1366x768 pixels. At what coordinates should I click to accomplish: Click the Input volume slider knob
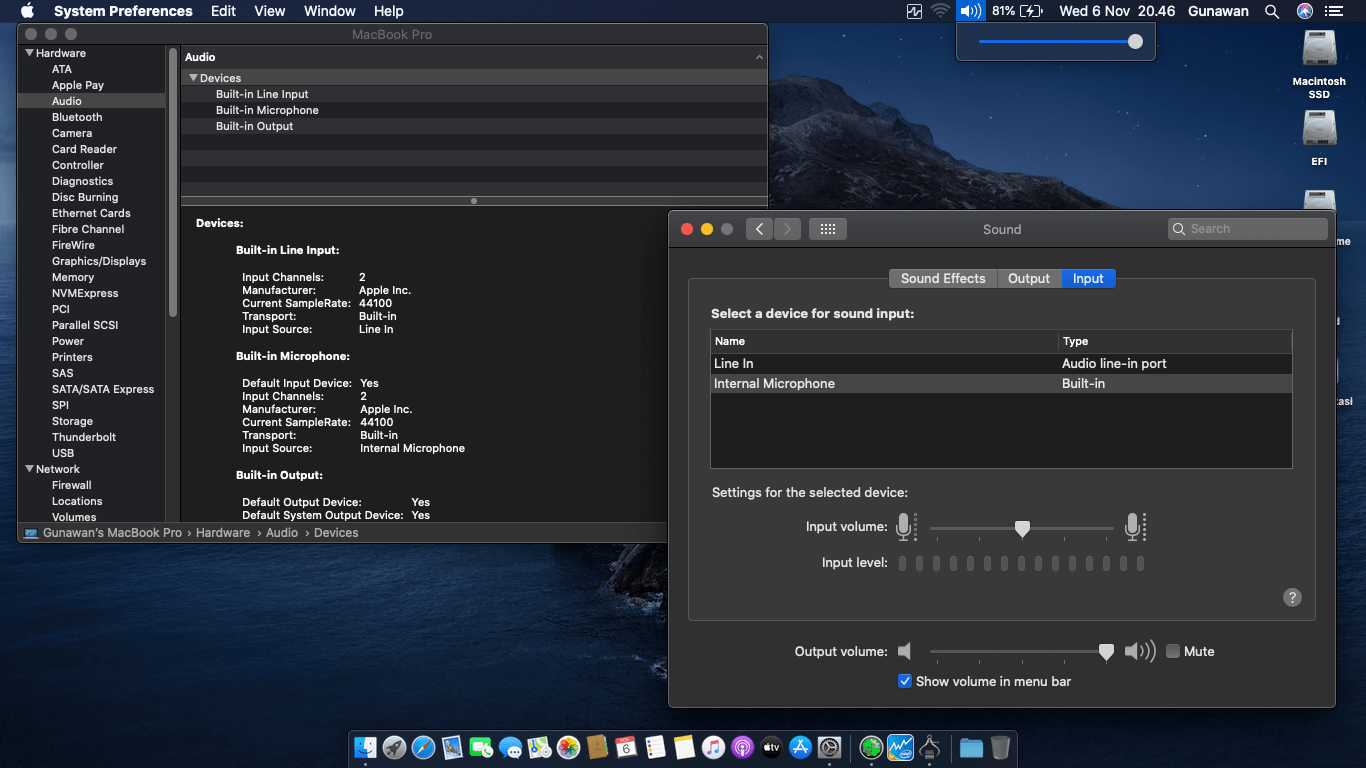[x=1021, y=528]
